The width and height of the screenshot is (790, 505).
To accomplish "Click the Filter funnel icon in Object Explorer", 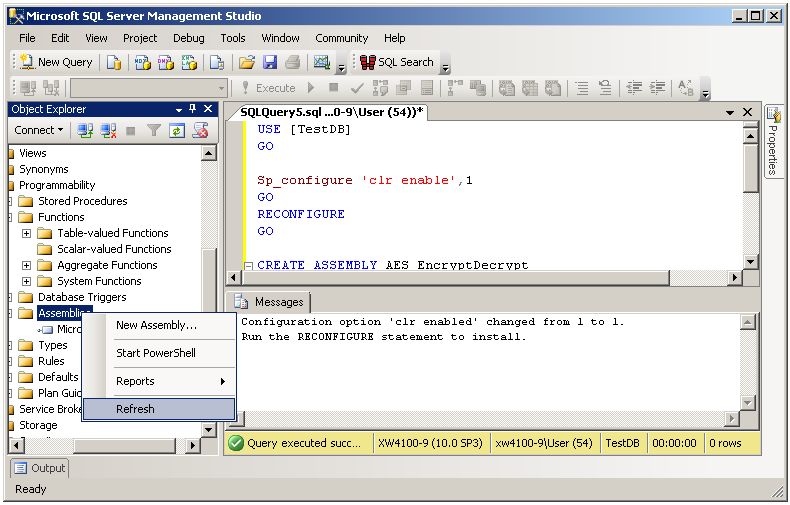I will (154, 130).
